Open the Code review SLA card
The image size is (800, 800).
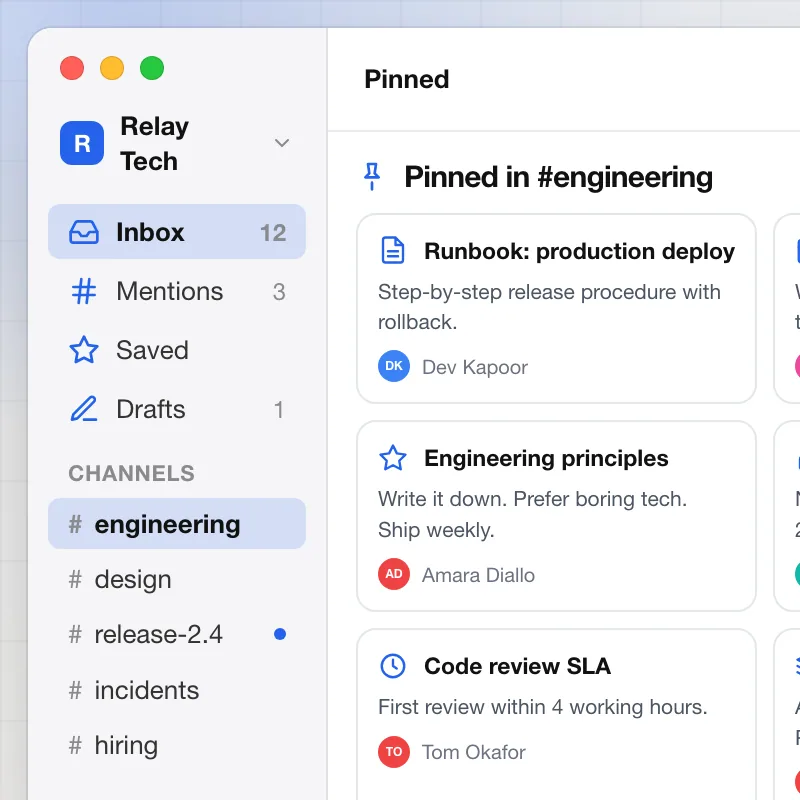point(556,714)
